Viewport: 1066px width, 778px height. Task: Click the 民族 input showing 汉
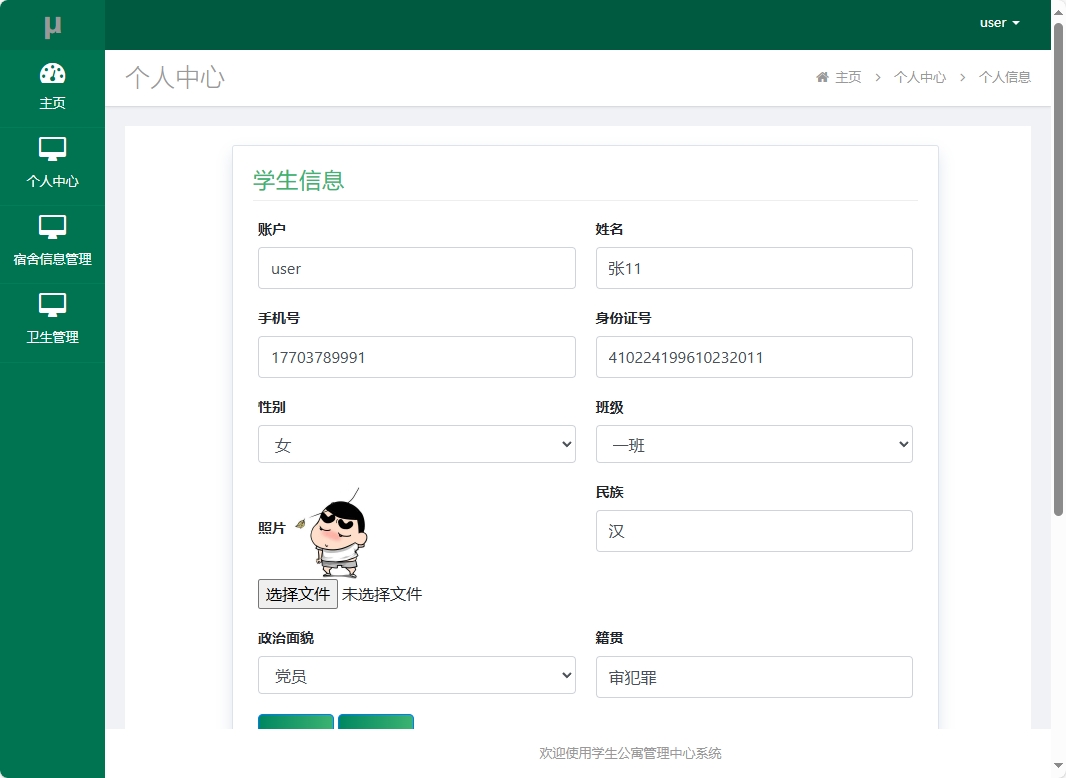753,531
